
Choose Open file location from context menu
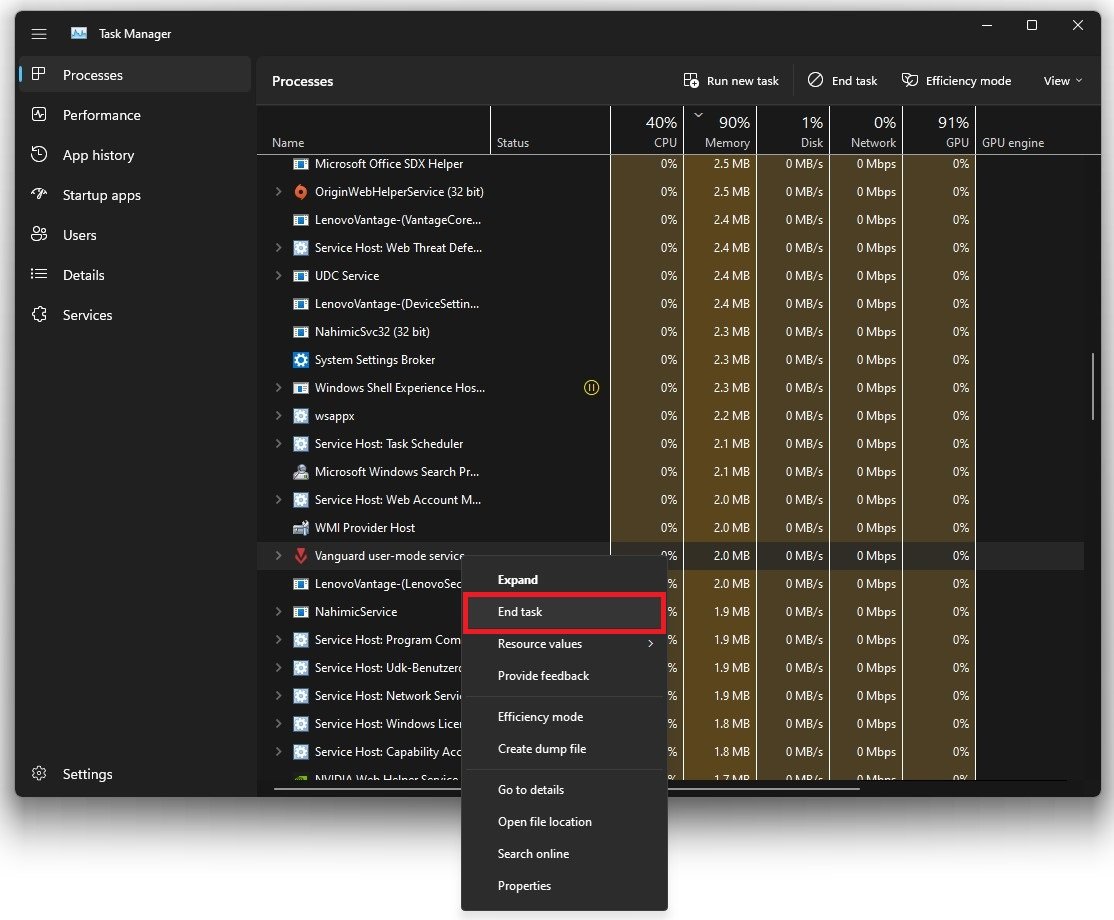[x=544, y=822]
